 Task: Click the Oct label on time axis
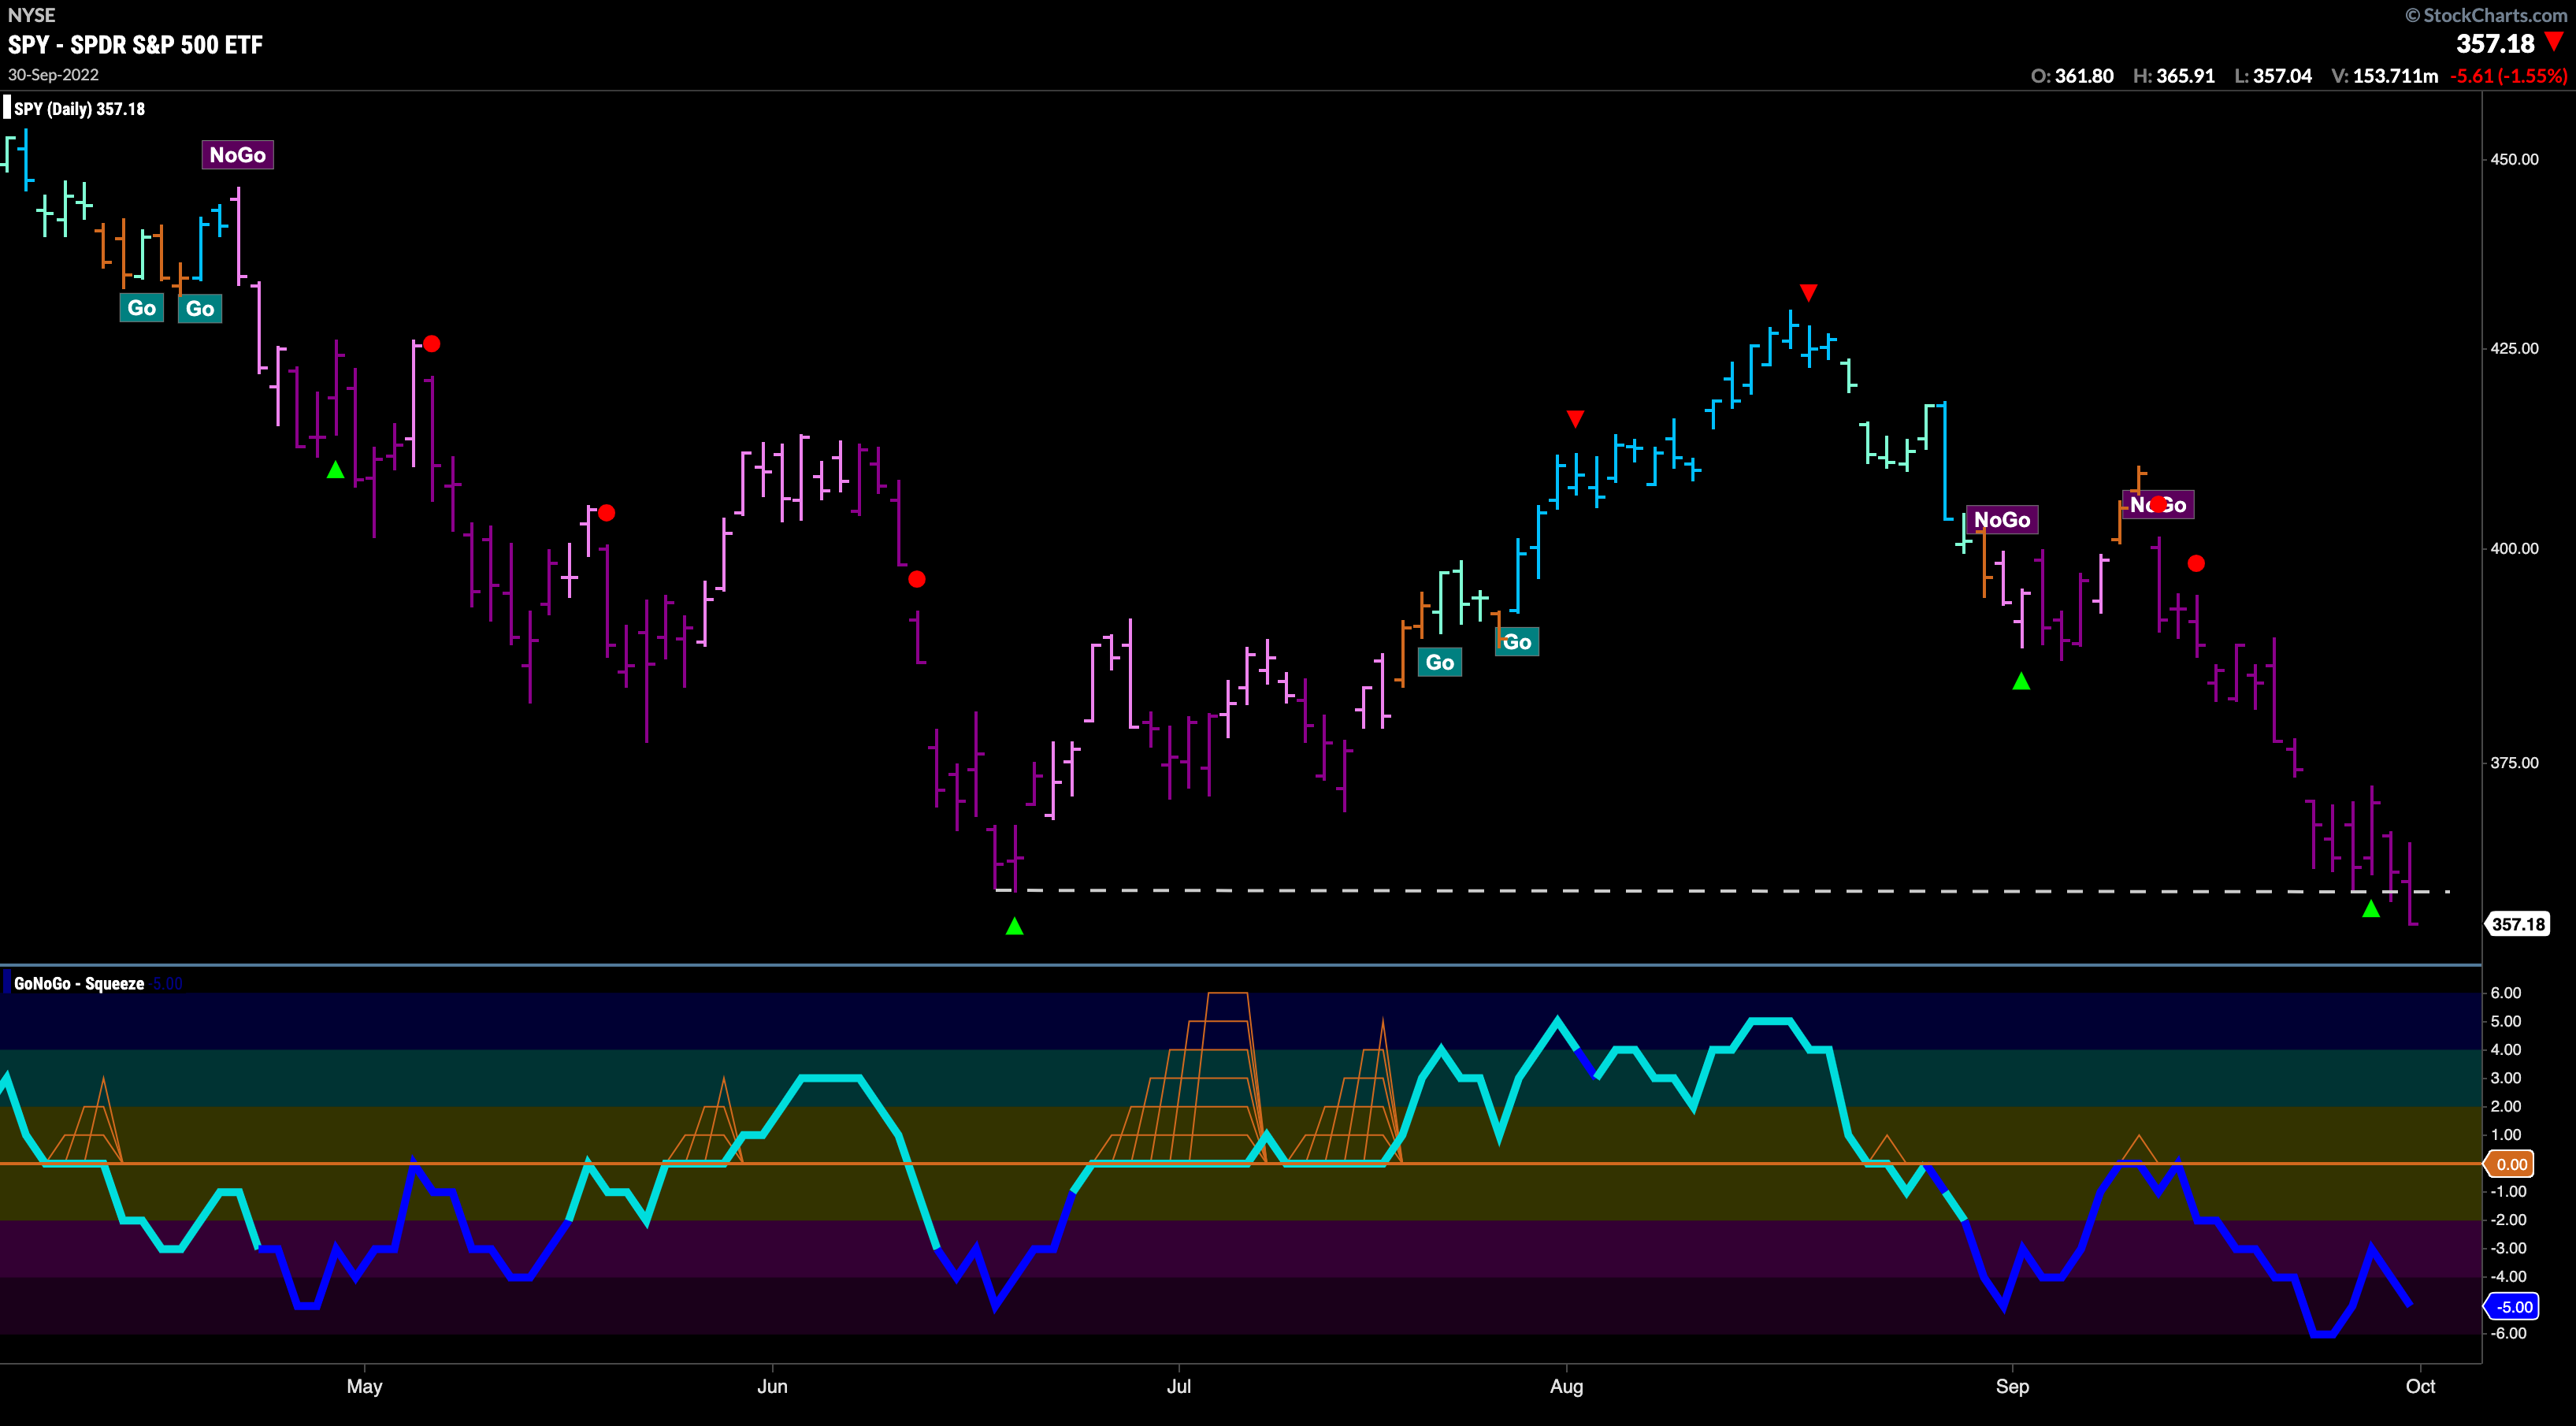coord(2420,1386)
